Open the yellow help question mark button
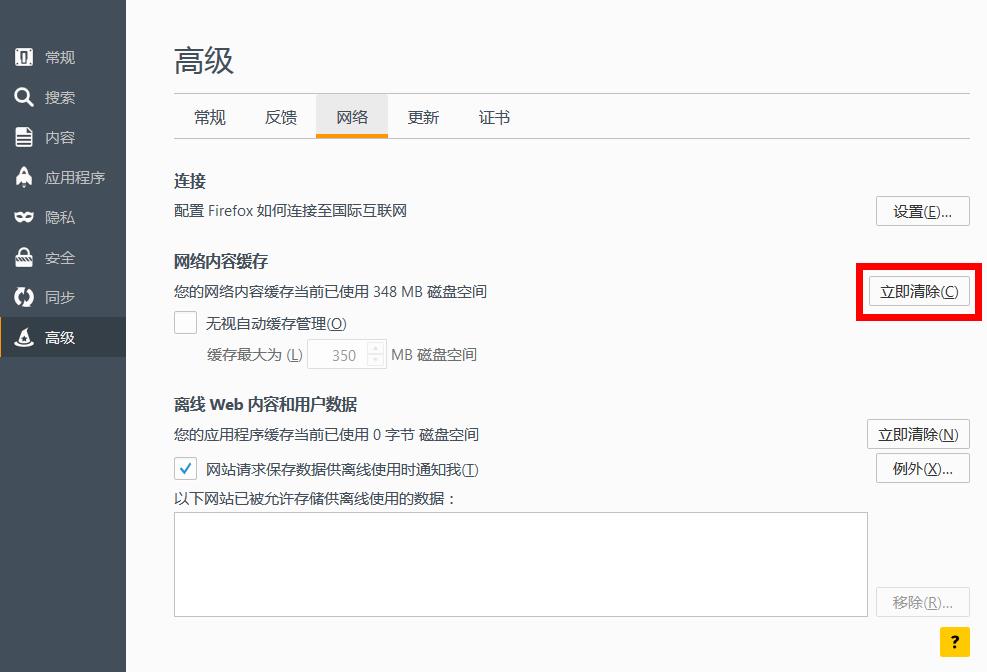Screen dimensions: 987x672 tap(954, 642)
